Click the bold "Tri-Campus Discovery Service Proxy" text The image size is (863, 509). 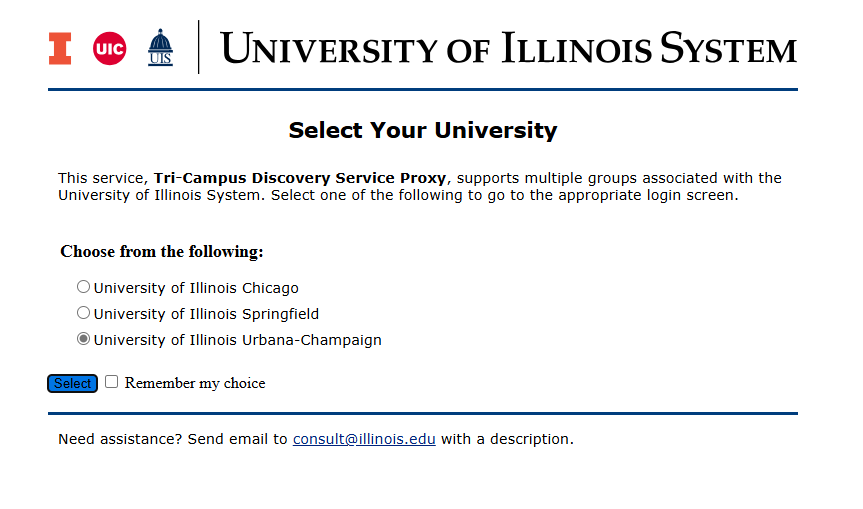tap(300, 178)
